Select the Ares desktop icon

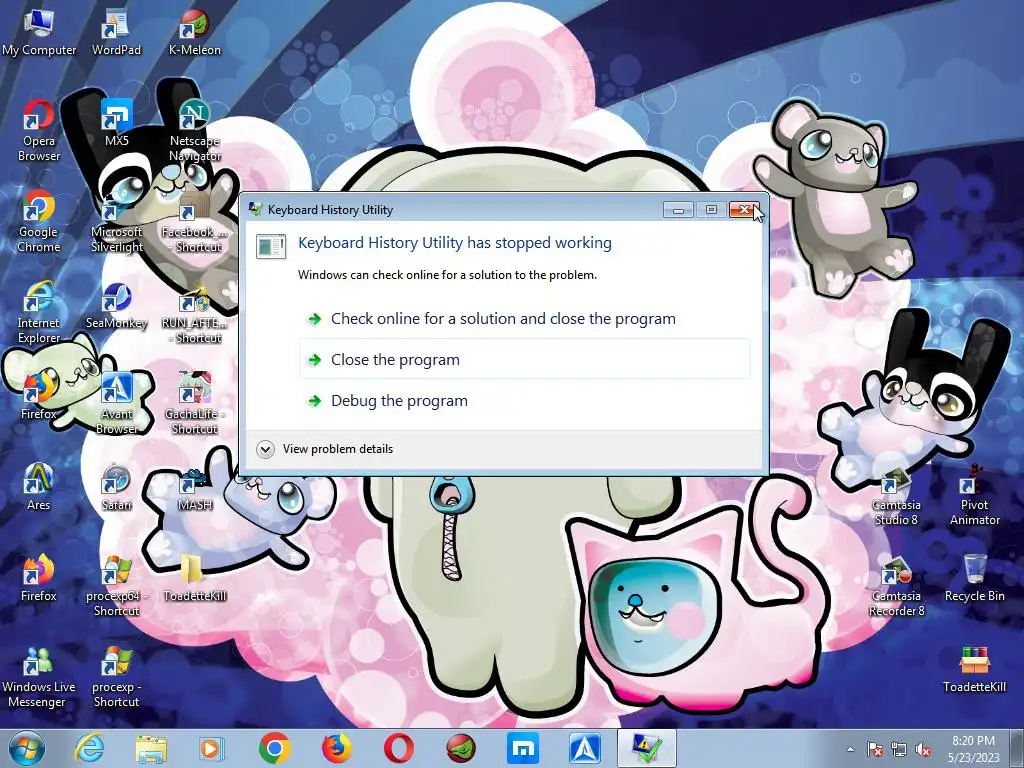click(x=39, y=487)
